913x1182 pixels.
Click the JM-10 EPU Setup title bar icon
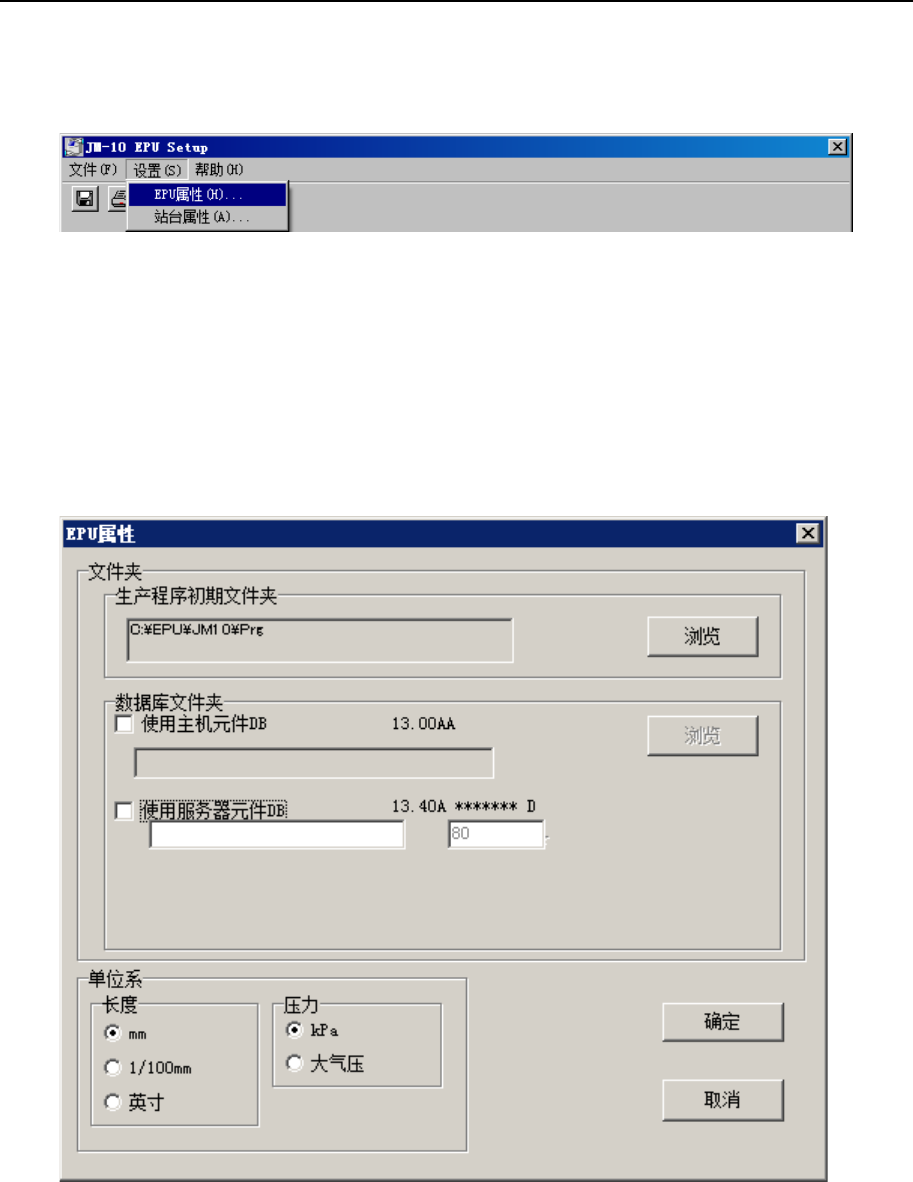73,146
